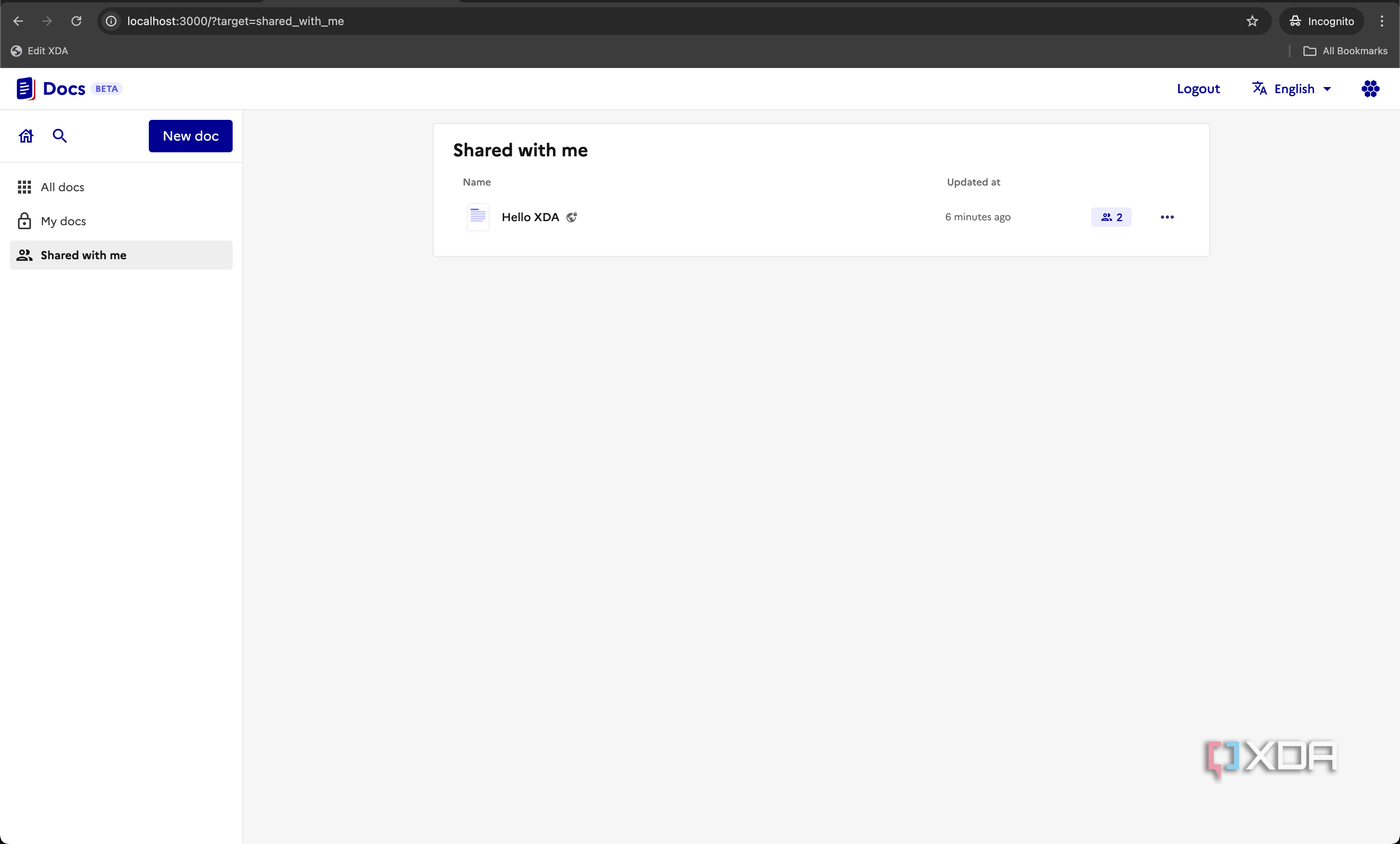This screenshot has width=1400, height=844.
Task: Click the Updated at column header
Action: 974,182
